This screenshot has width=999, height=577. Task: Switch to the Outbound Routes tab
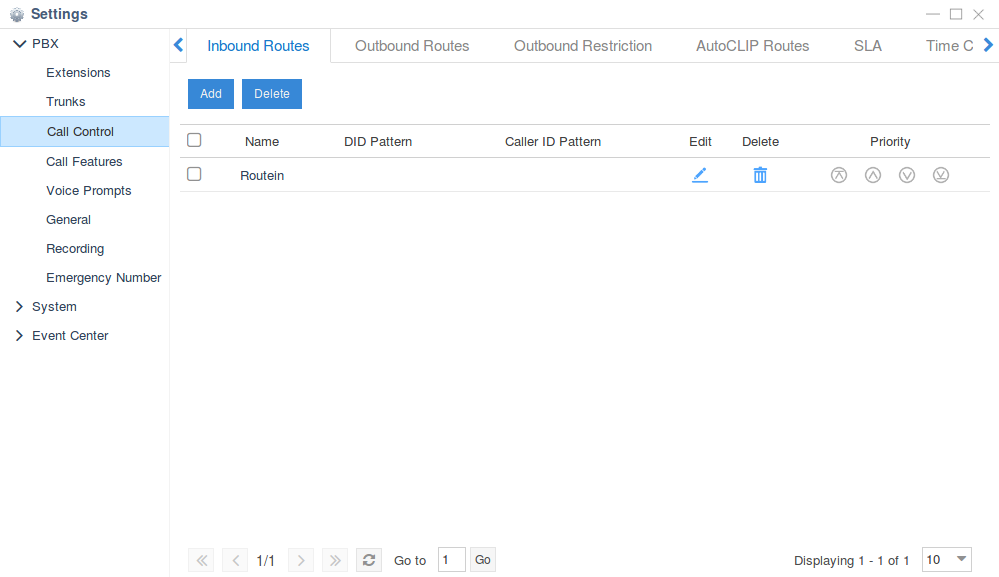coord(412,46)
